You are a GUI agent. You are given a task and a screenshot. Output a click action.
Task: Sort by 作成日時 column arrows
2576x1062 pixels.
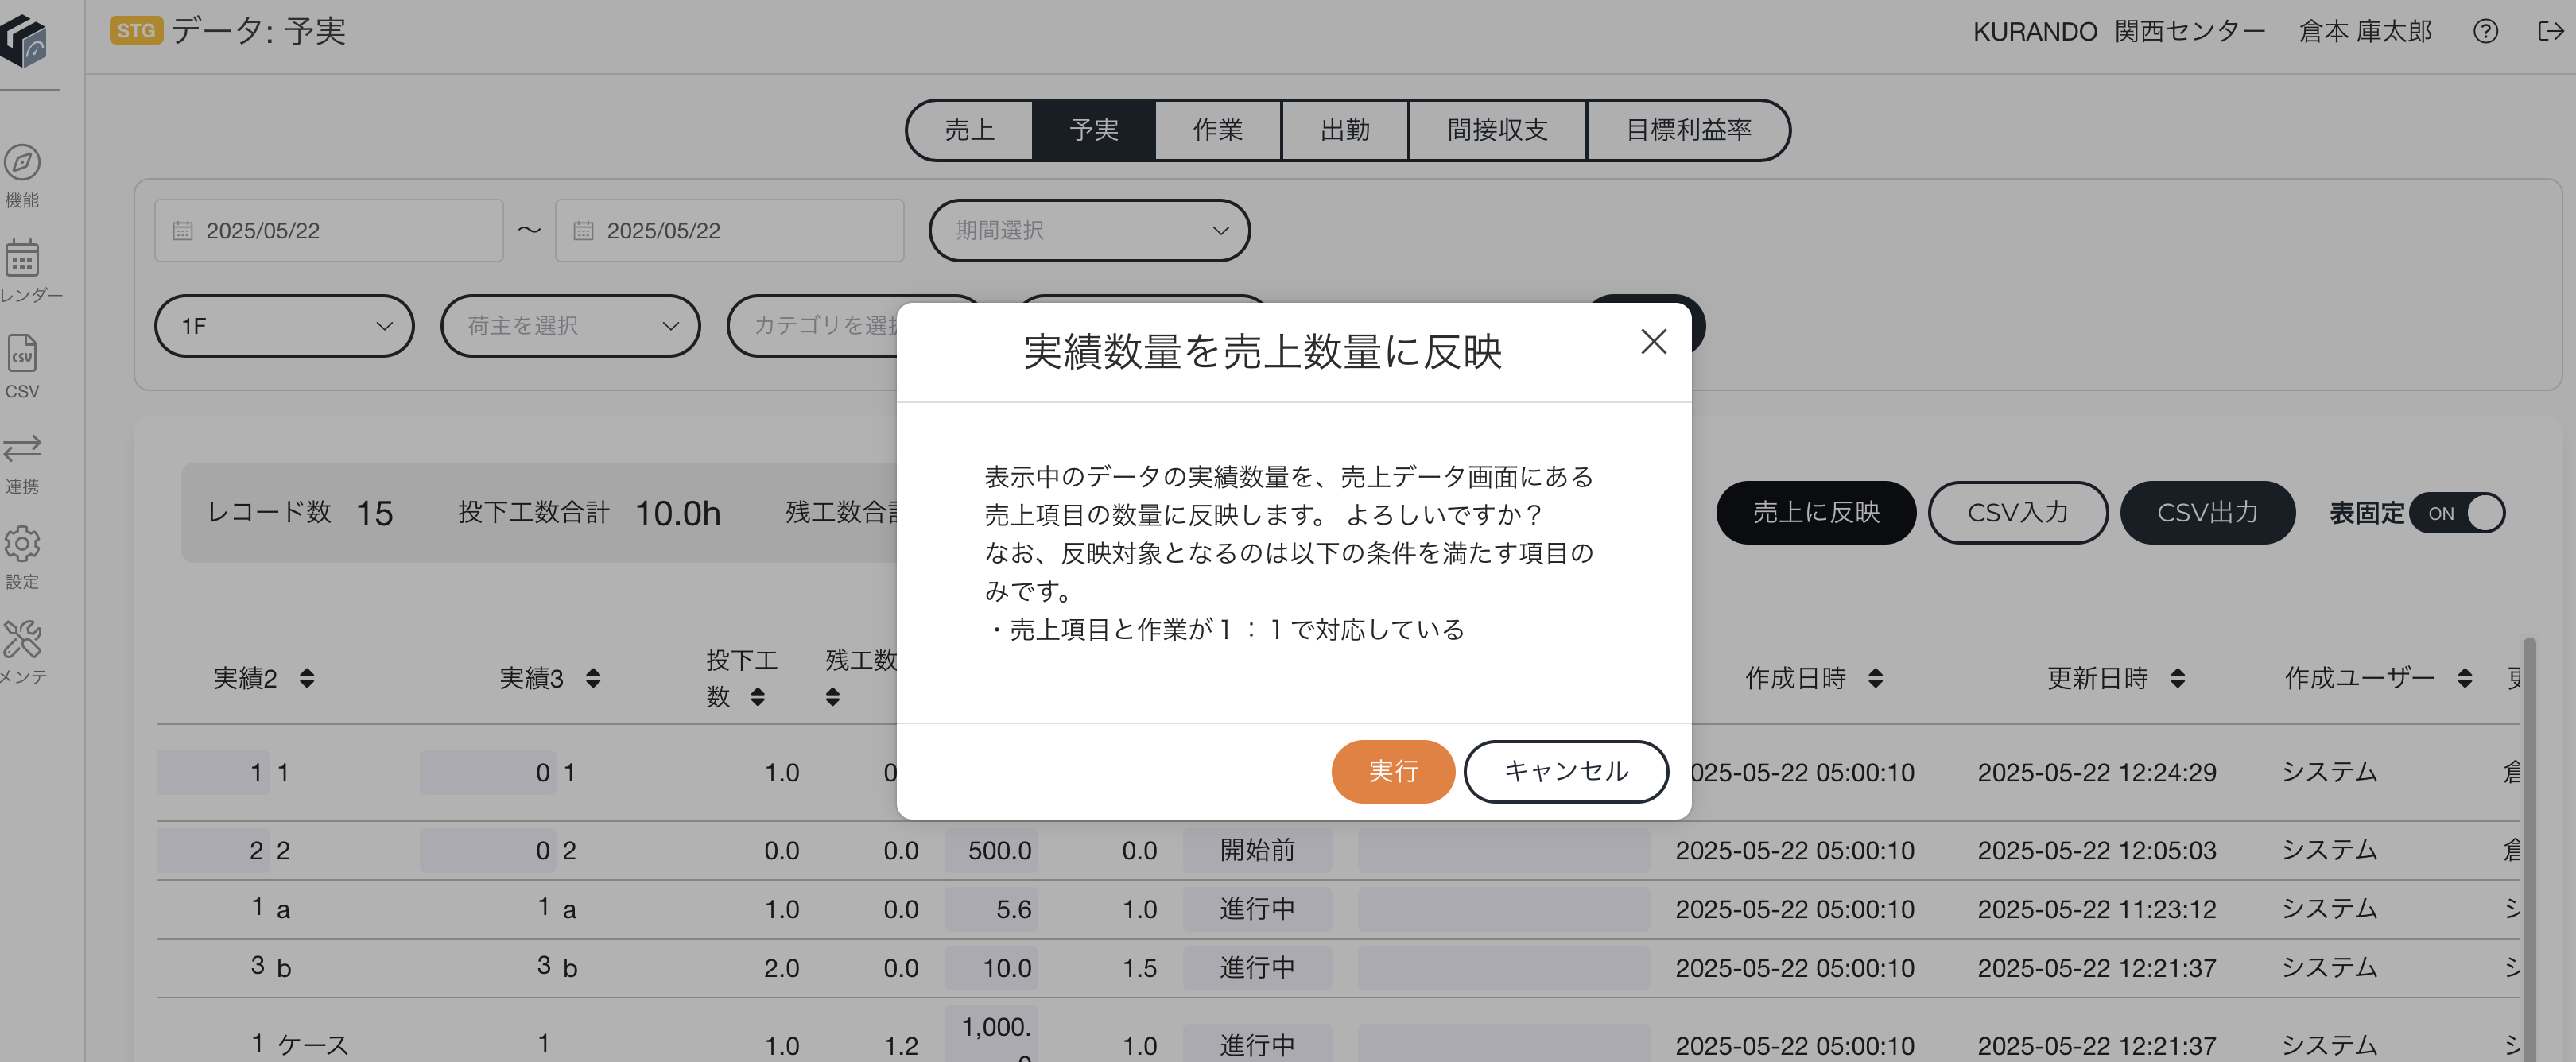pyautogui.click(x=1876, y=678)
